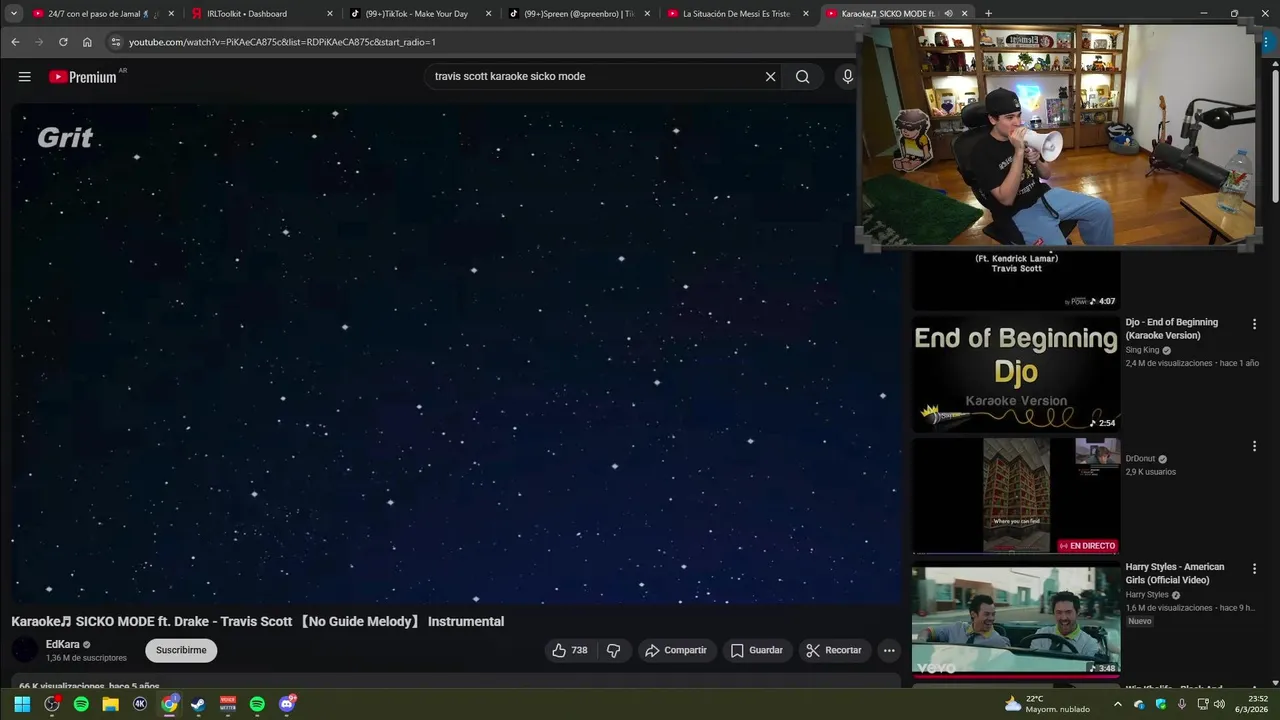This screenshot has height=720, width=1280.
Task: Open more actions ellipsis below video
Action: (x=888, y=650)
